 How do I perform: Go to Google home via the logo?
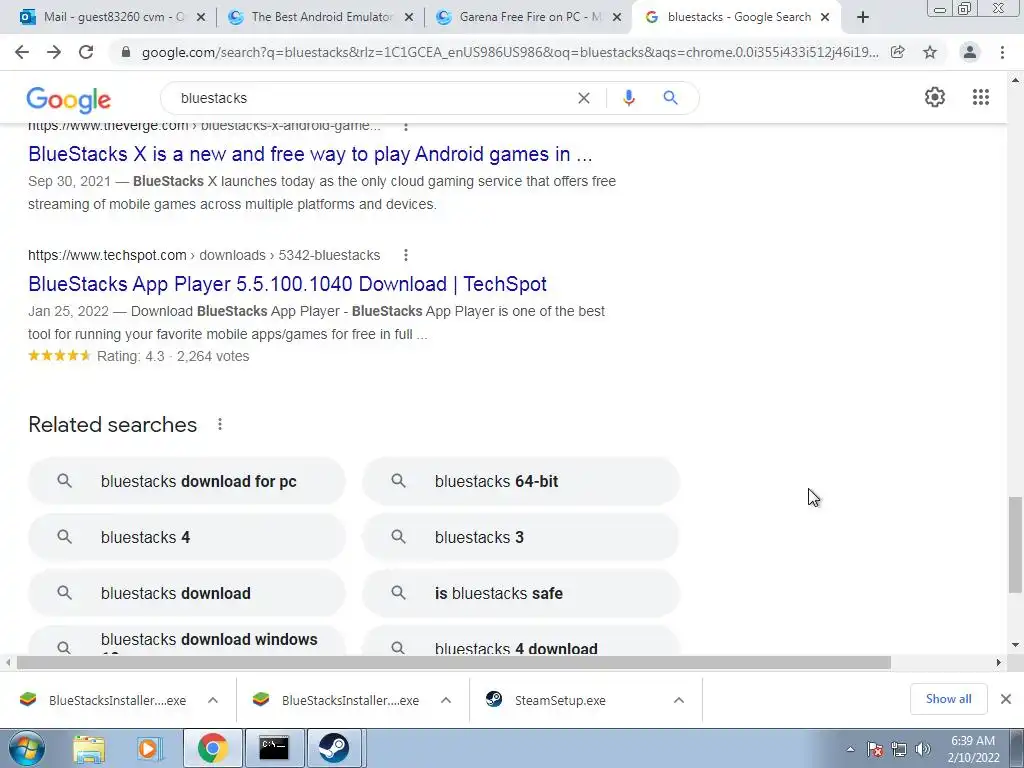[x=69, y=99]
